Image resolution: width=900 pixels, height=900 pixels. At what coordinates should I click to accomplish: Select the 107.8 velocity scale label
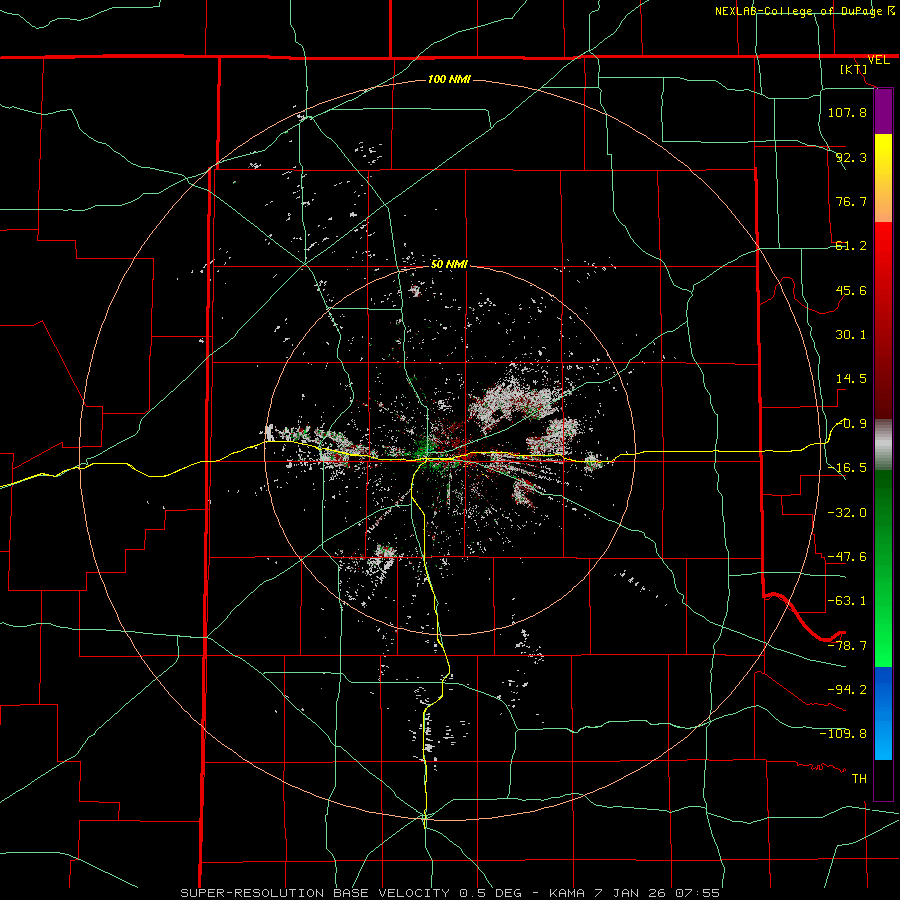pyautogui.click(x=847, y=112)
